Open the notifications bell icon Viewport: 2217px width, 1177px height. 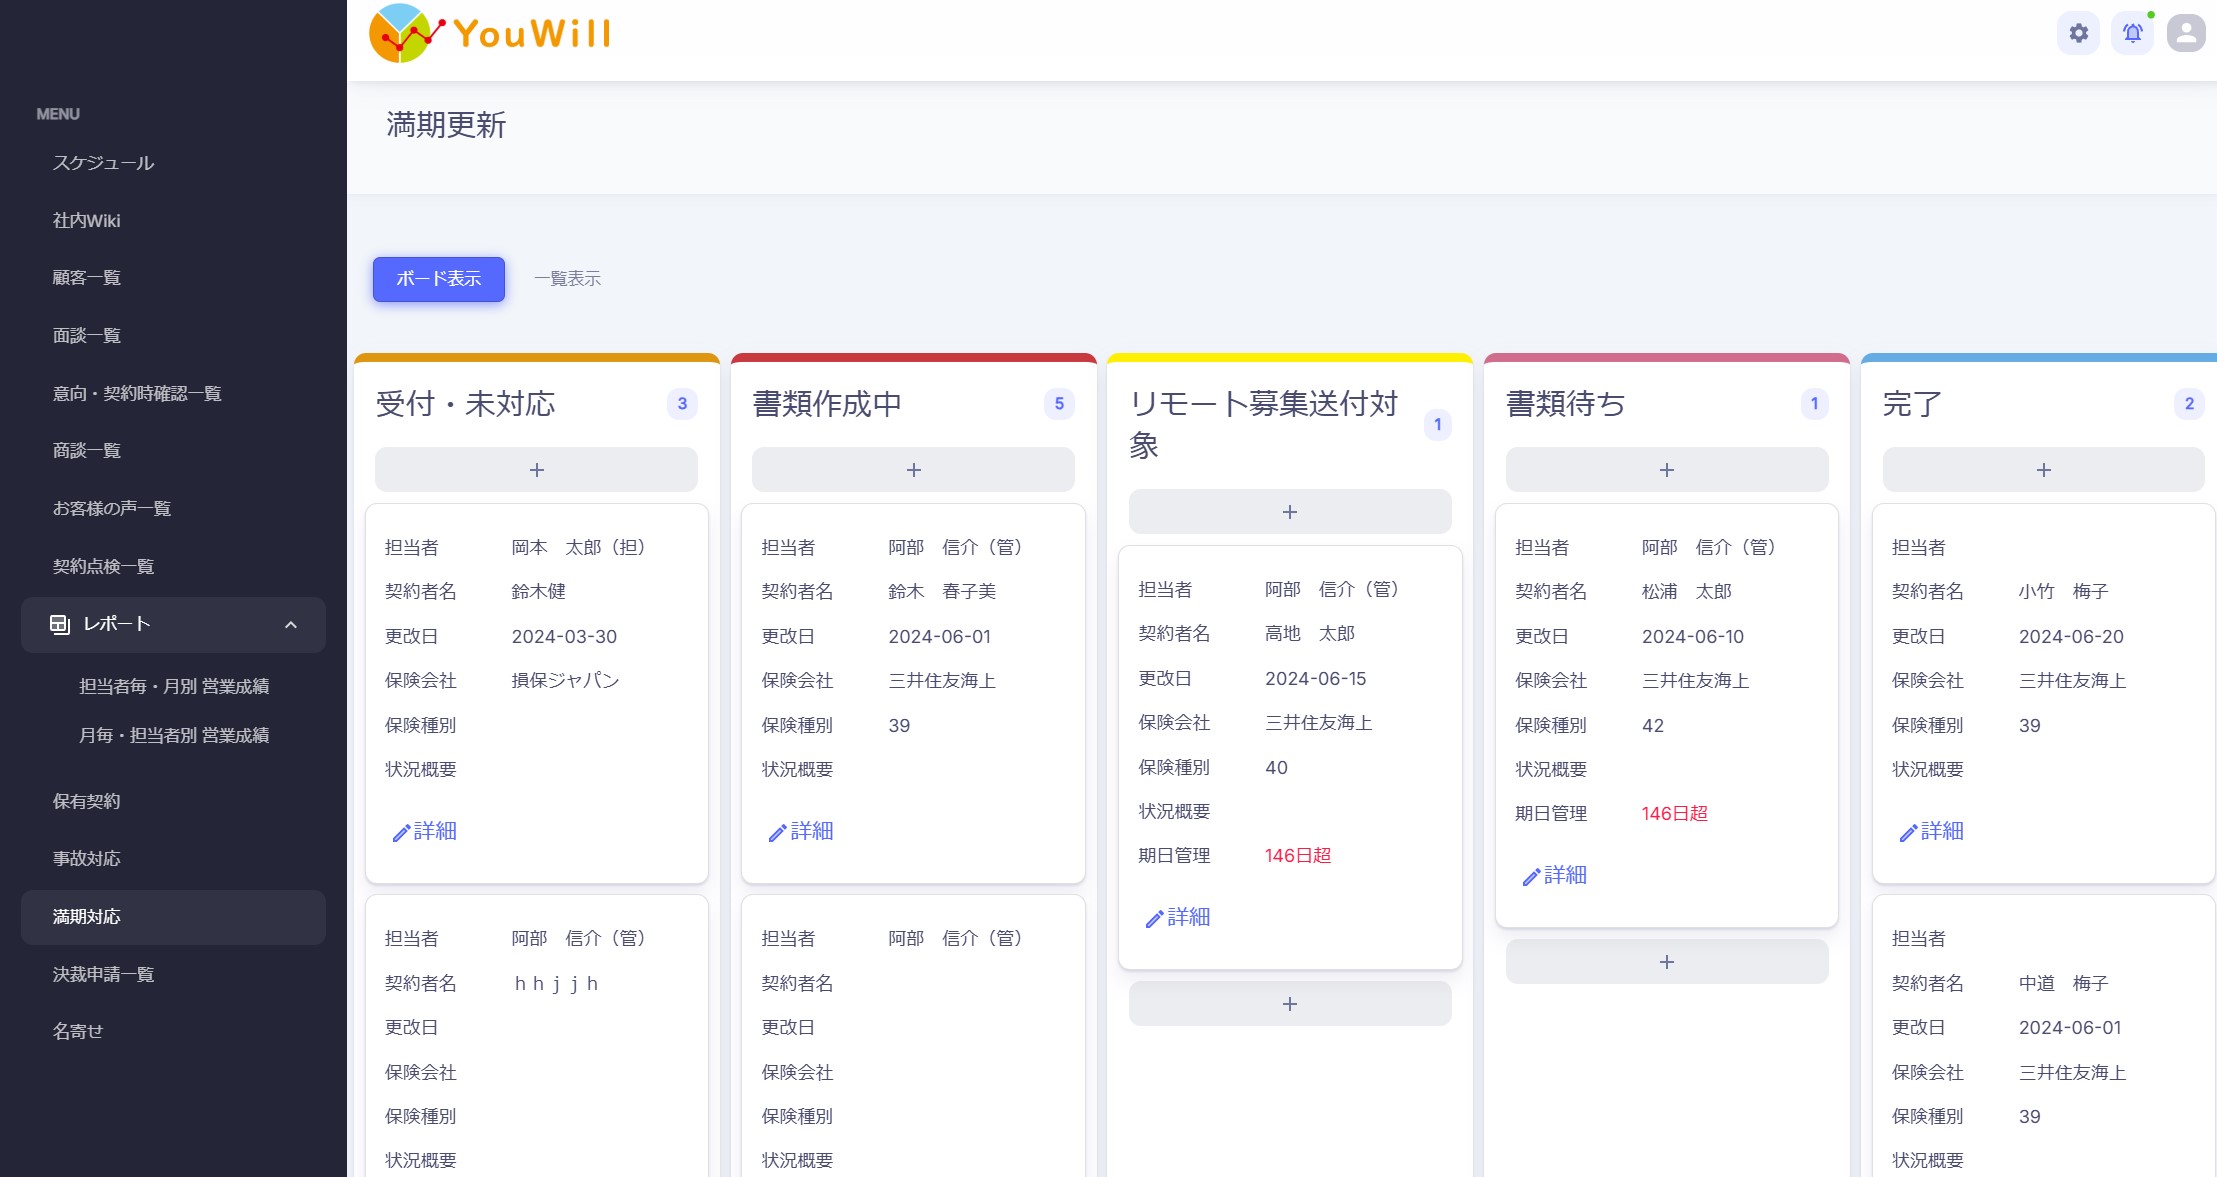[2132, 33]
